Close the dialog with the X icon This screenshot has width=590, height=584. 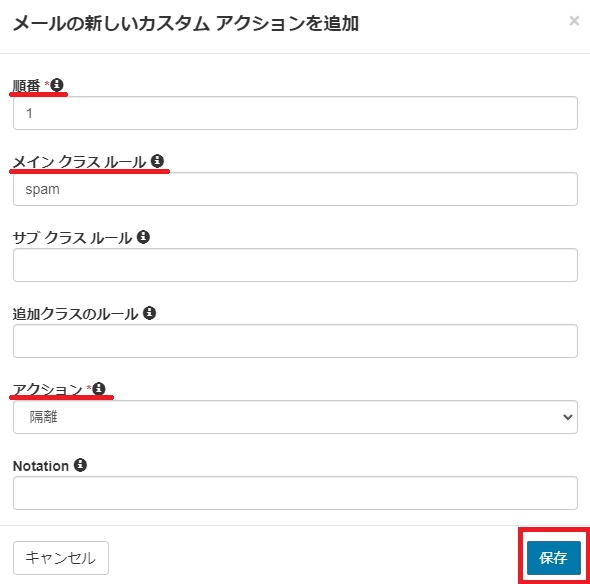[x=574, y=21]
